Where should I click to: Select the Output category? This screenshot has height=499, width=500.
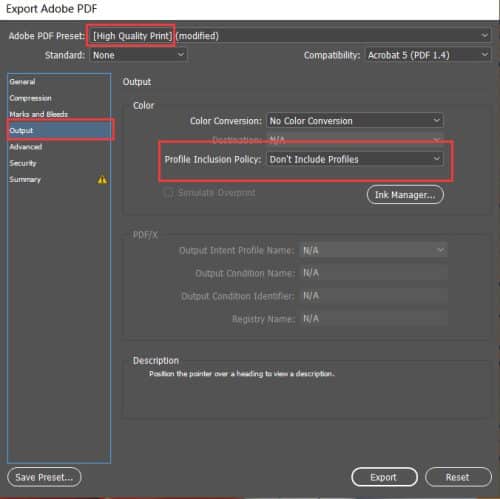[x=59, y=130]
